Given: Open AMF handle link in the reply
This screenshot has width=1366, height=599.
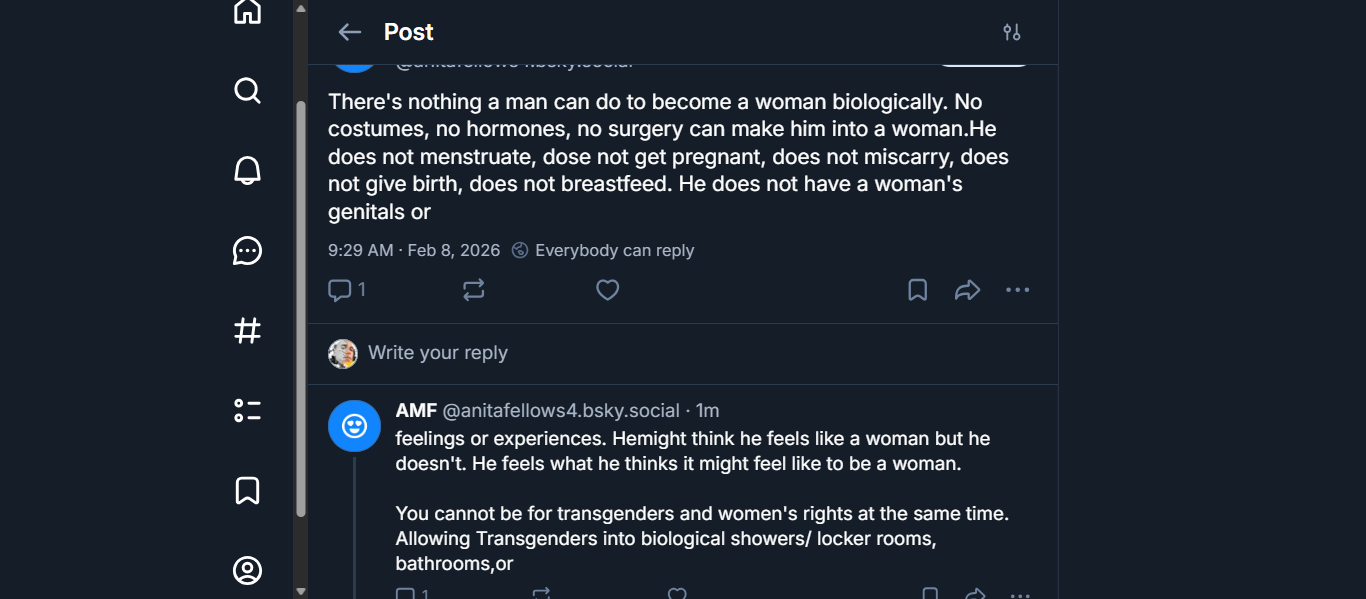Looking at the screenshot, I should point(561,411).
